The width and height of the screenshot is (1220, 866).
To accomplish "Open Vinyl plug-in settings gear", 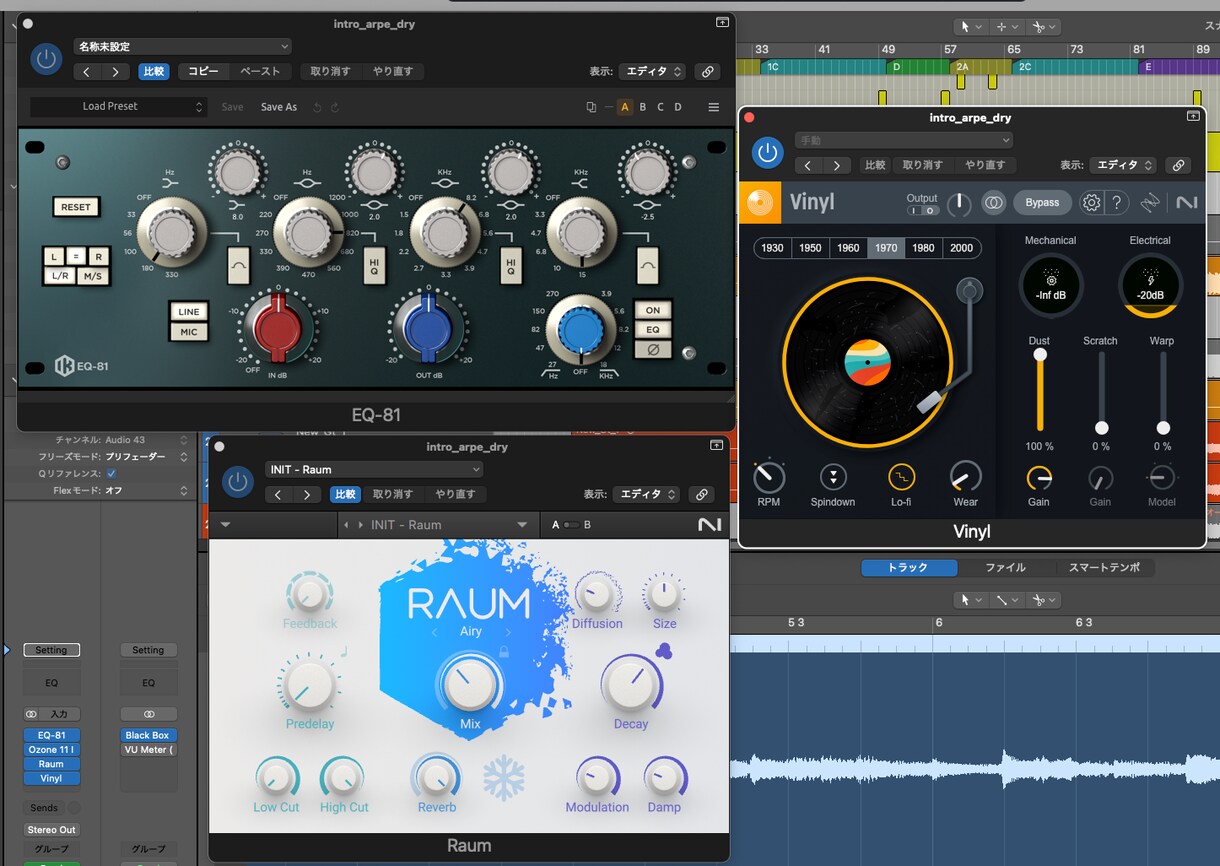I will coord(1091,203).
